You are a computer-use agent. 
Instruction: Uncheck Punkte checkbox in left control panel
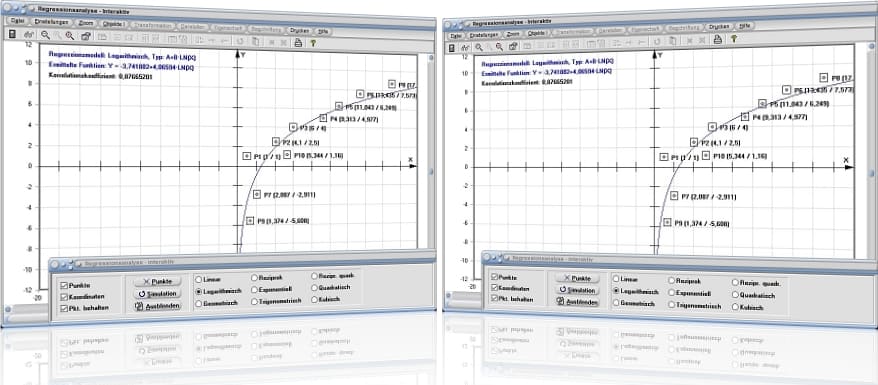tap(64, 285)
